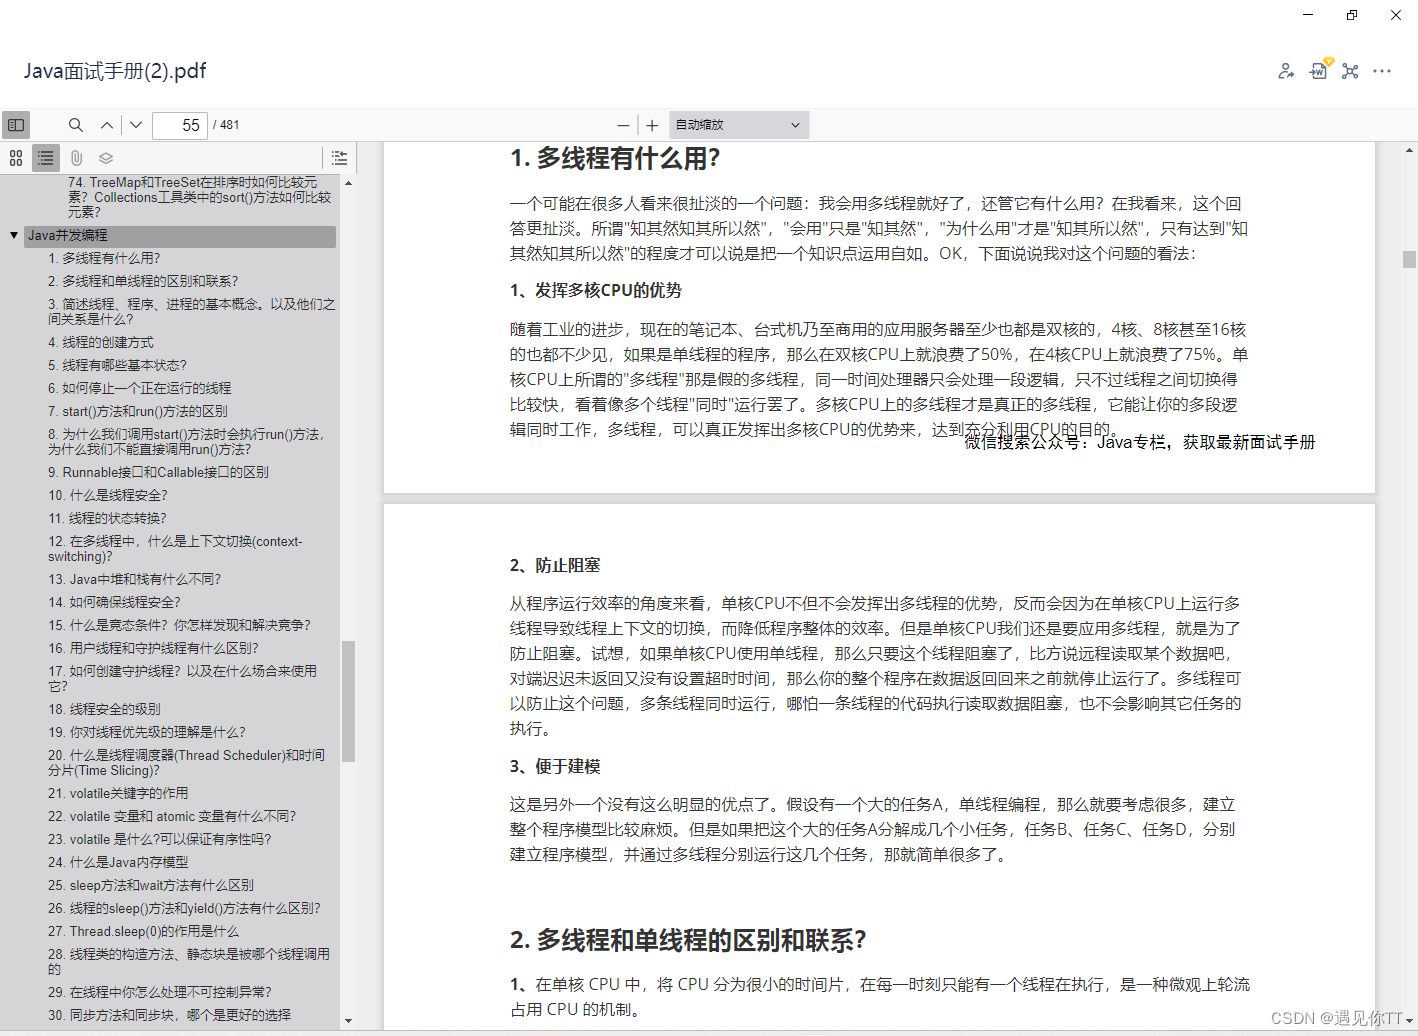This screenshot has width=1418, height=1036.
Task: Show document outline view in sidebar
Action: pos(46,158)
